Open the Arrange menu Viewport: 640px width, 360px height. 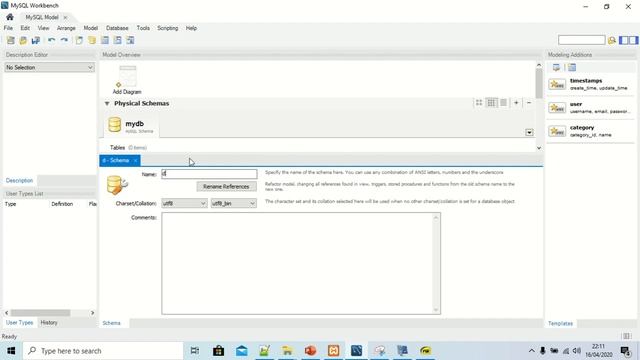coord(66,28)
